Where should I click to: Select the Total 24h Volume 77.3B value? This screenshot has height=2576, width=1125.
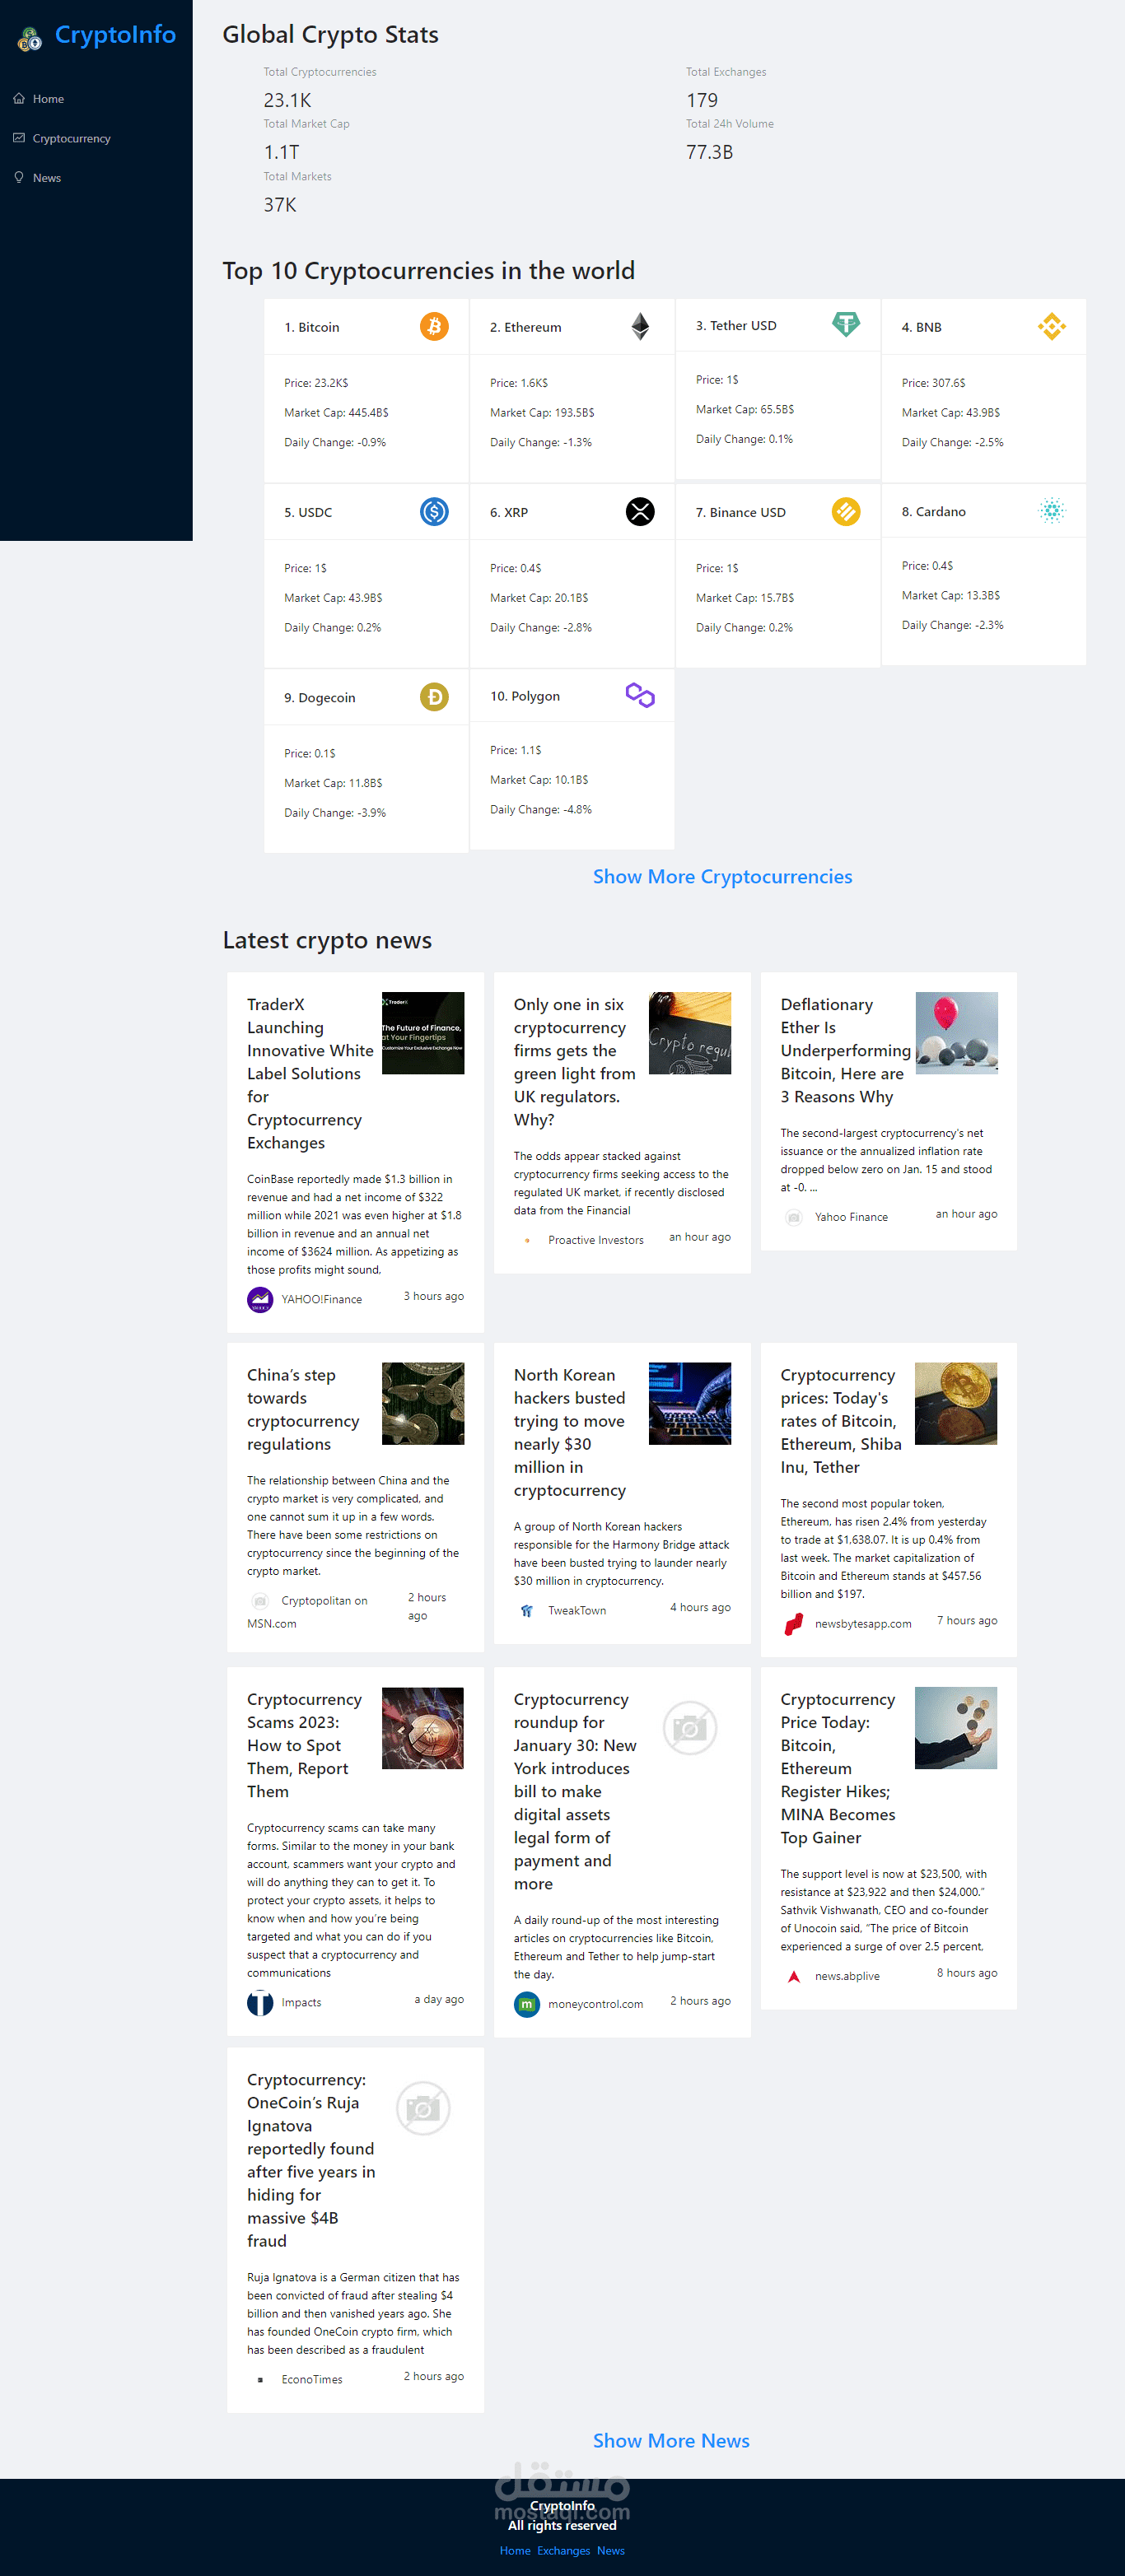click(709, 152)
